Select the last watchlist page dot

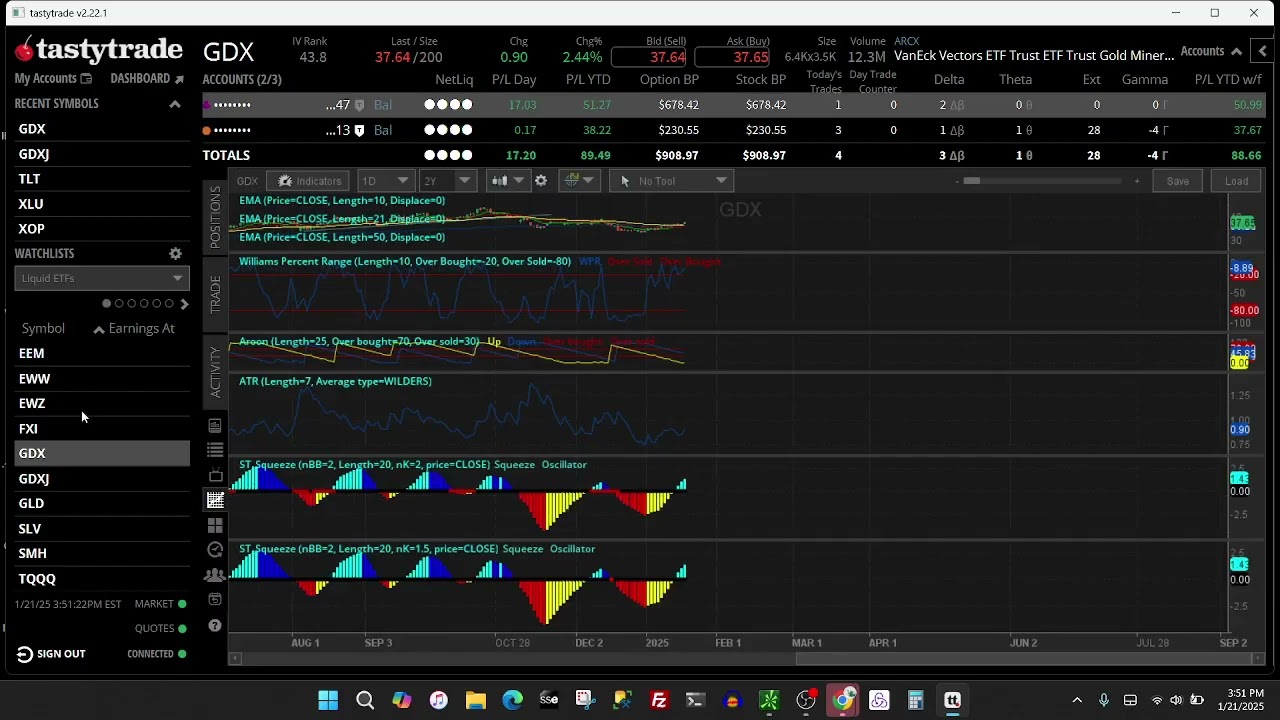(x=168, y=304)
